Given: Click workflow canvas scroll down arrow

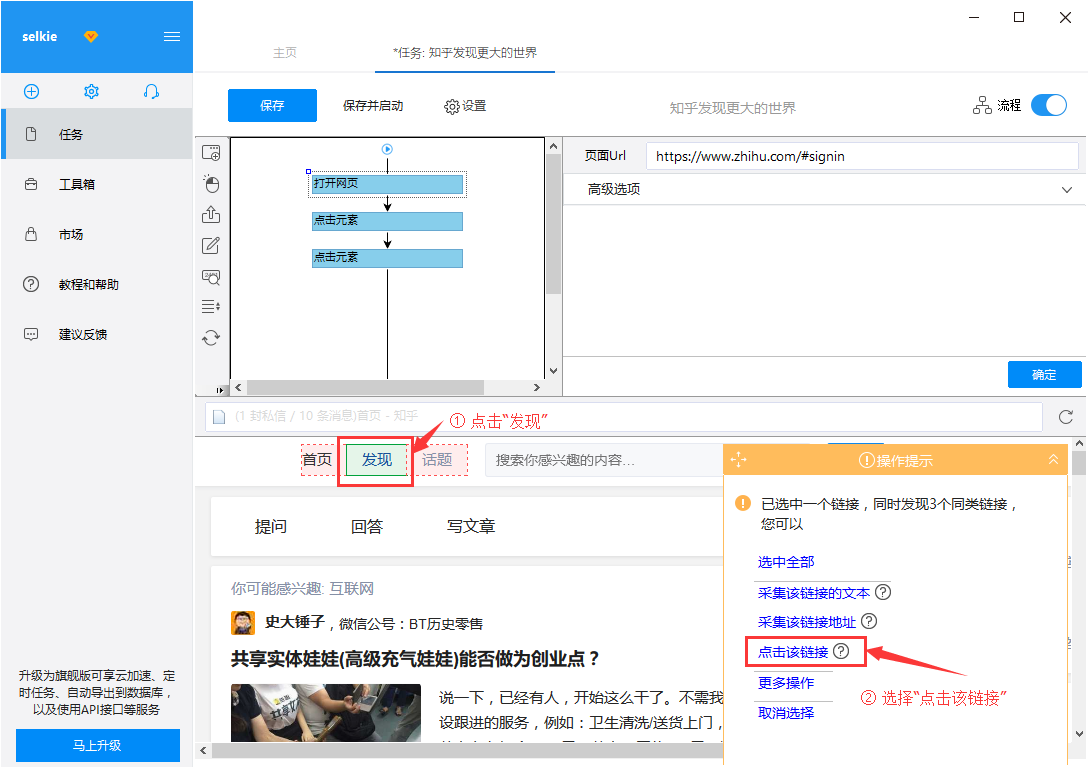Looking at the screenshot, I should click(x=554, y=371).
